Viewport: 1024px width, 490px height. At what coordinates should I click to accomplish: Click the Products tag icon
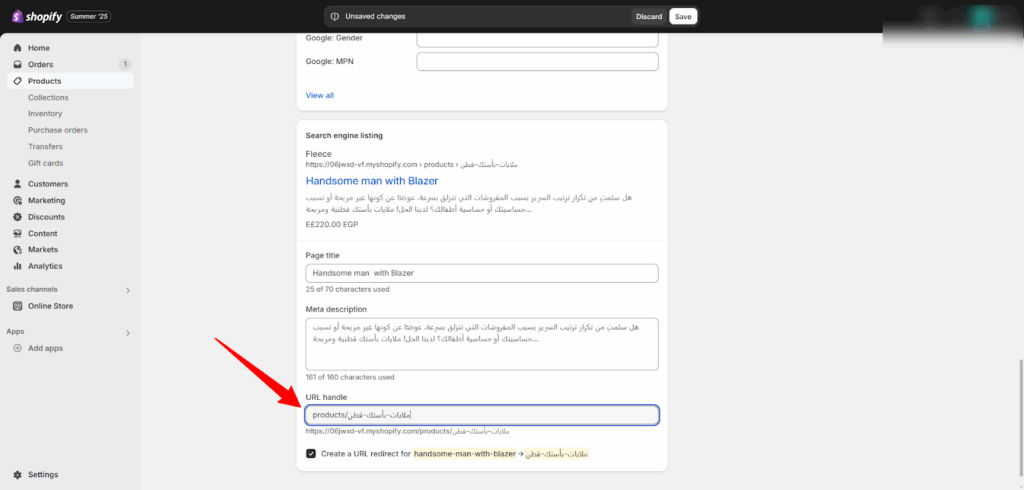(x=18, y=81)
